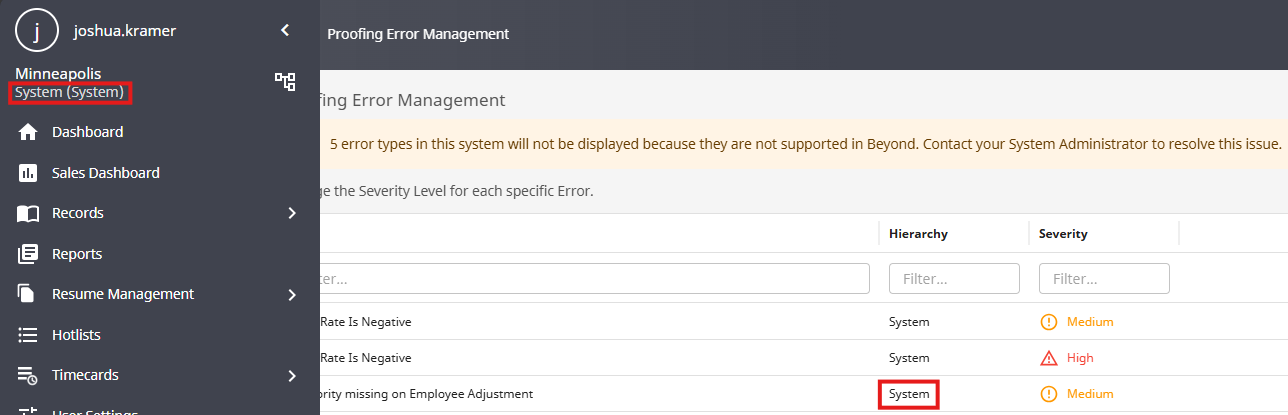Open the Sales Dashboard menu item

coord(105,173)
